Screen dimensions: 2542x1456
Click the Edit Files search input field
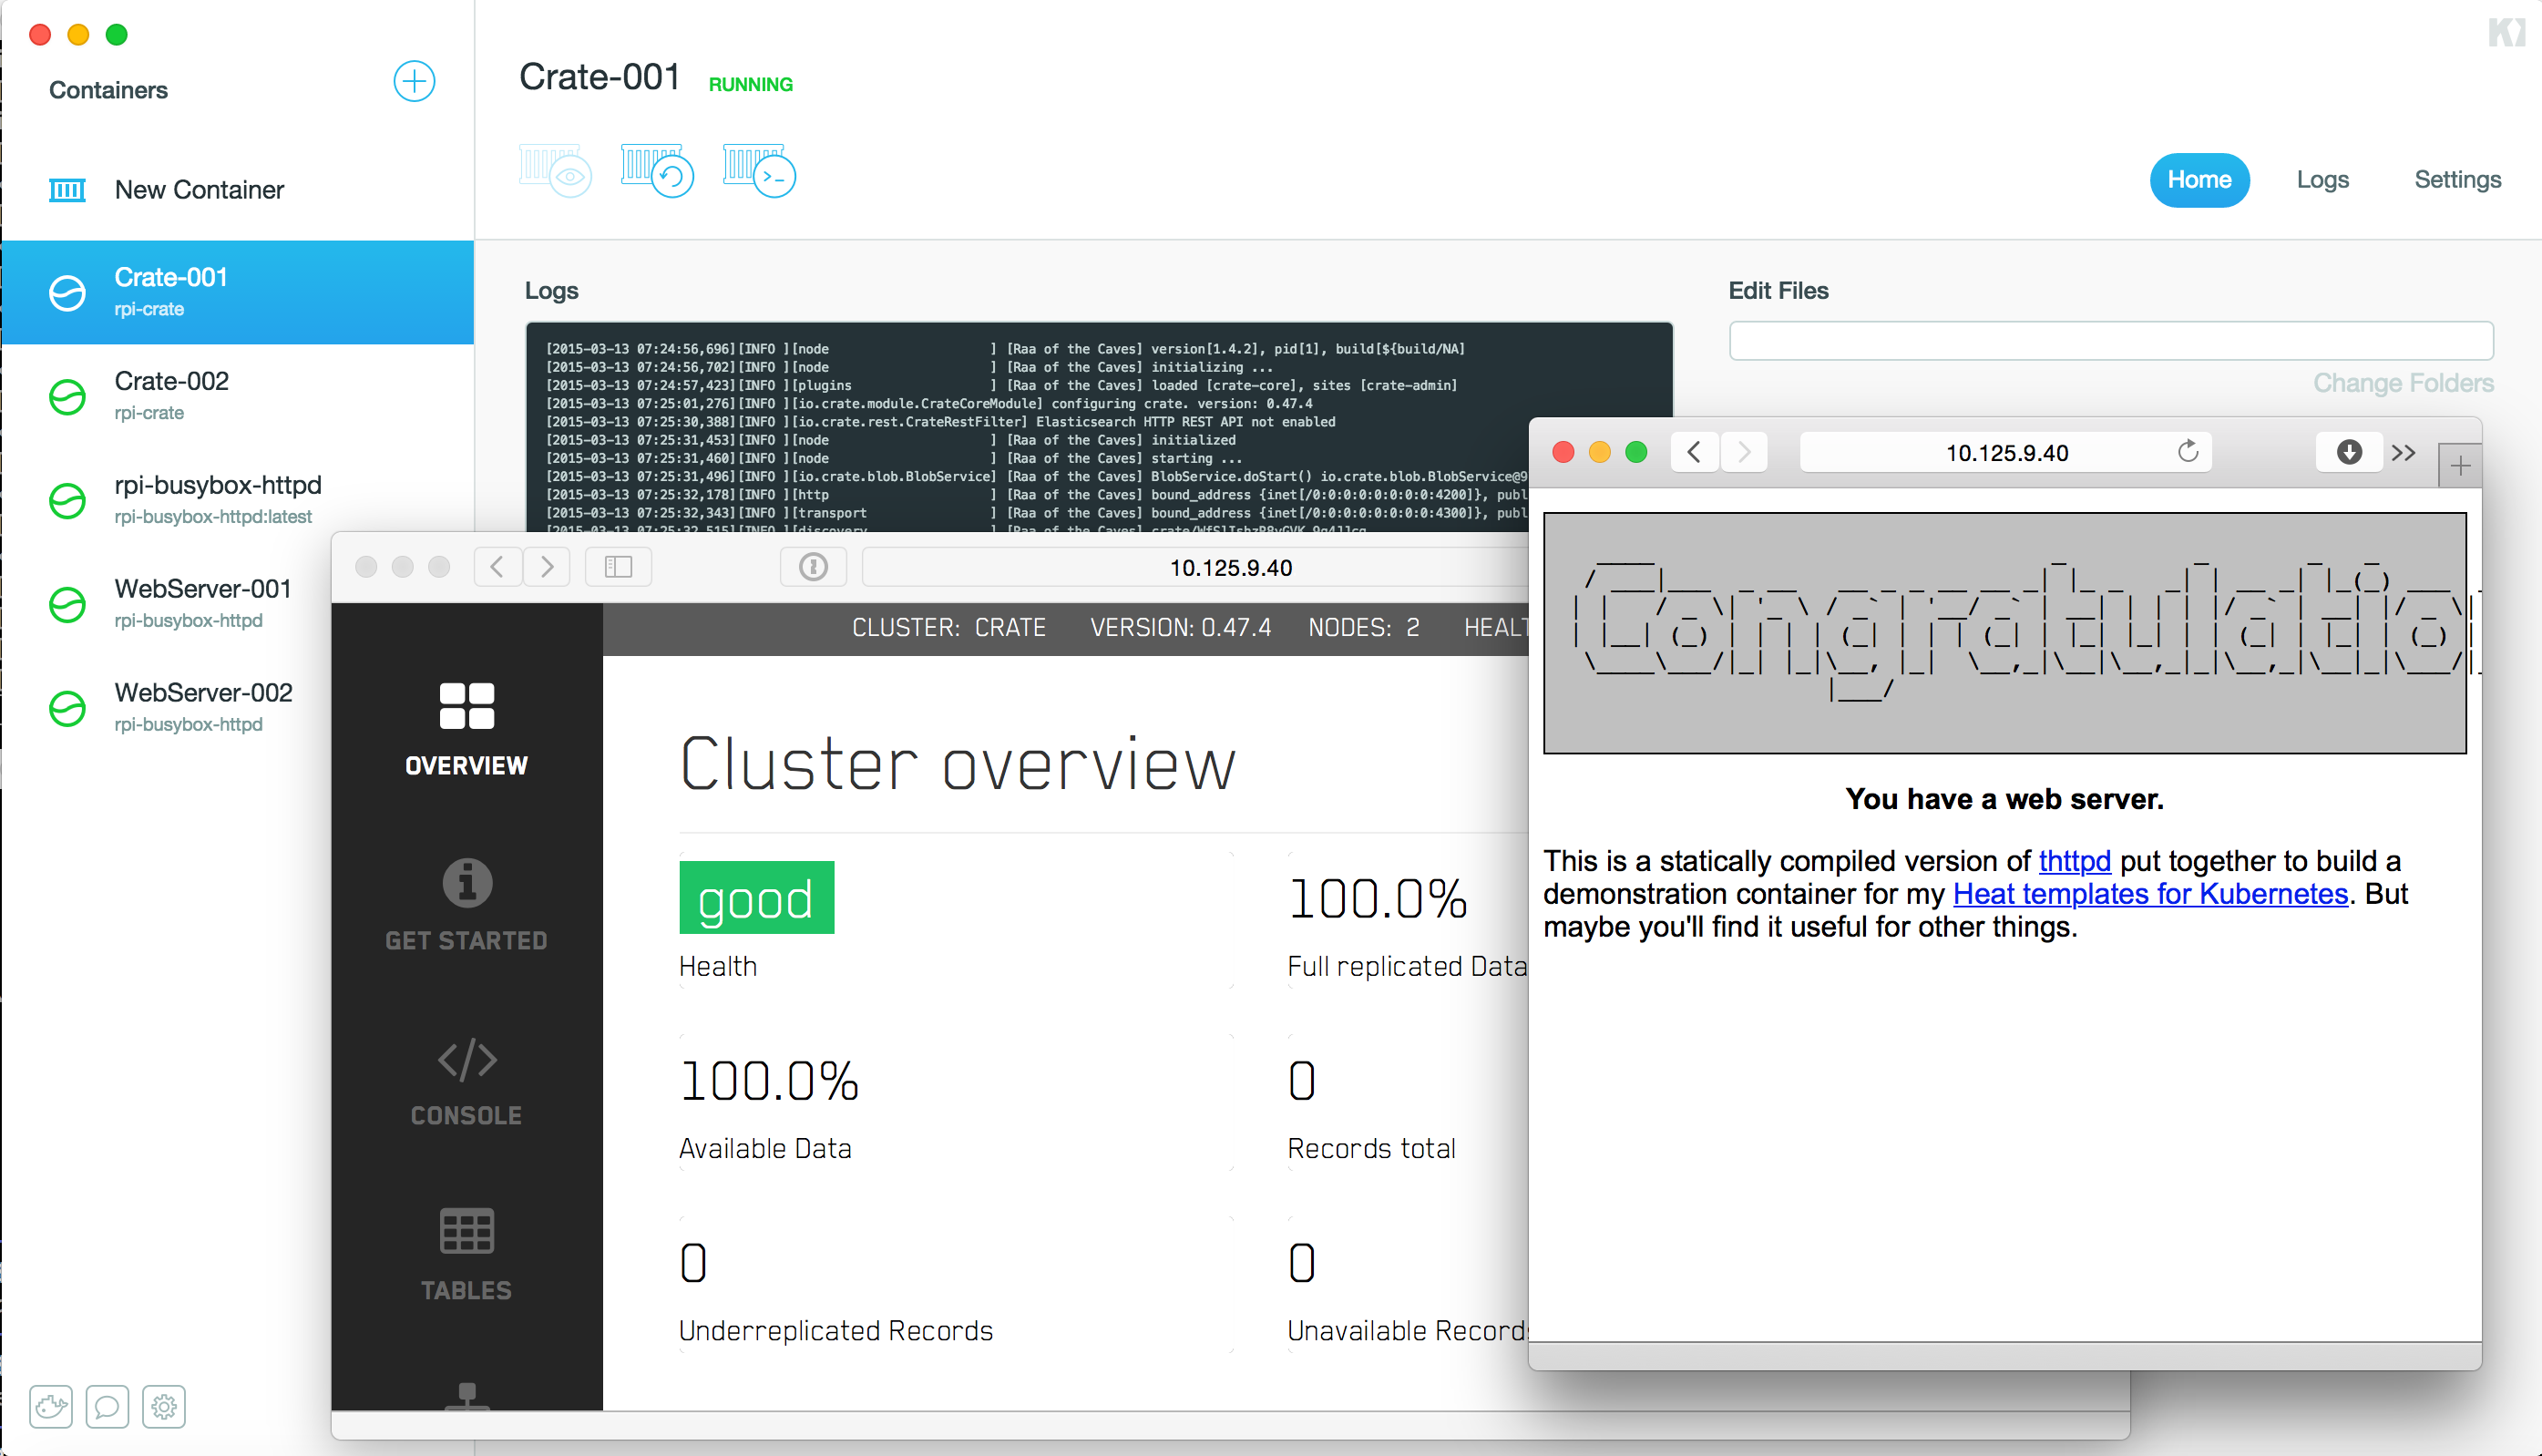point(2111,341)
